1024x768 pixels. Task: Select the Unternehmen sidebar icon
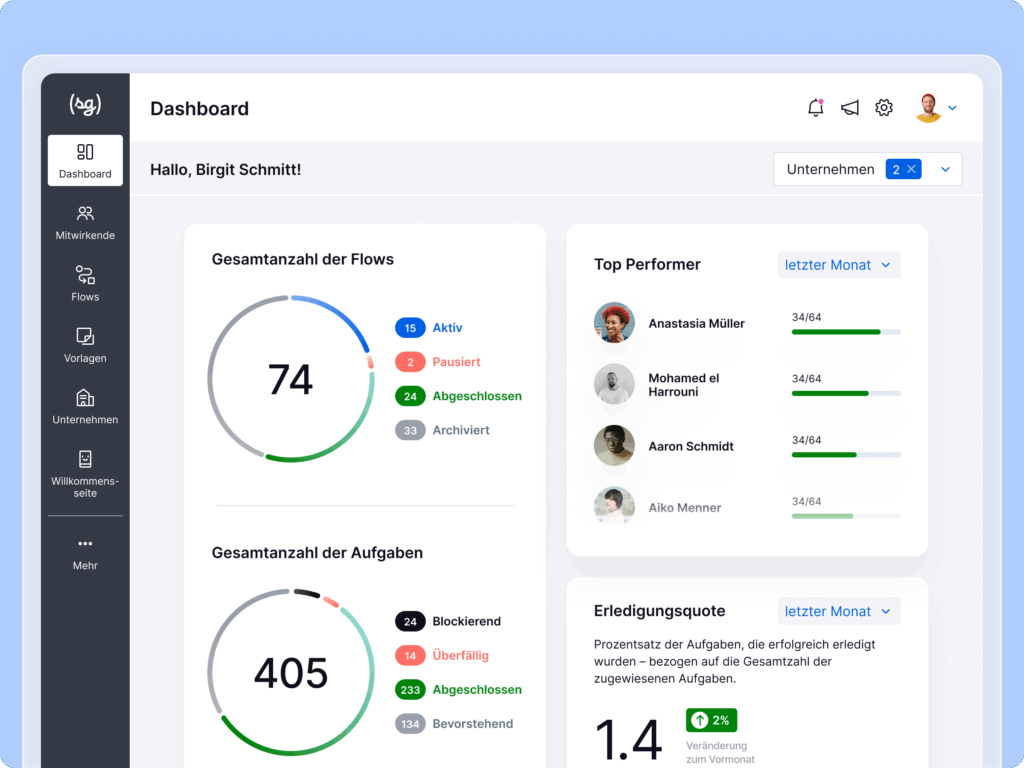tap(85, 406)
